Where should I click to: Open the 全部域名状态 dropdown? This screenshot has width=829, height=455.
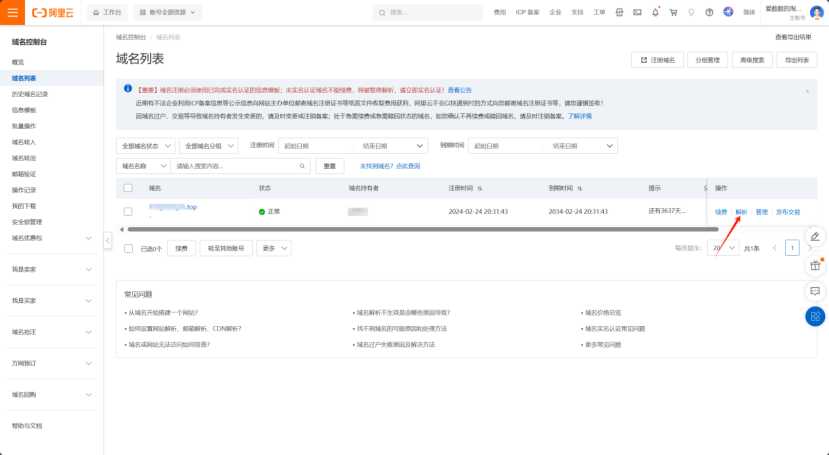click(144, 145)
